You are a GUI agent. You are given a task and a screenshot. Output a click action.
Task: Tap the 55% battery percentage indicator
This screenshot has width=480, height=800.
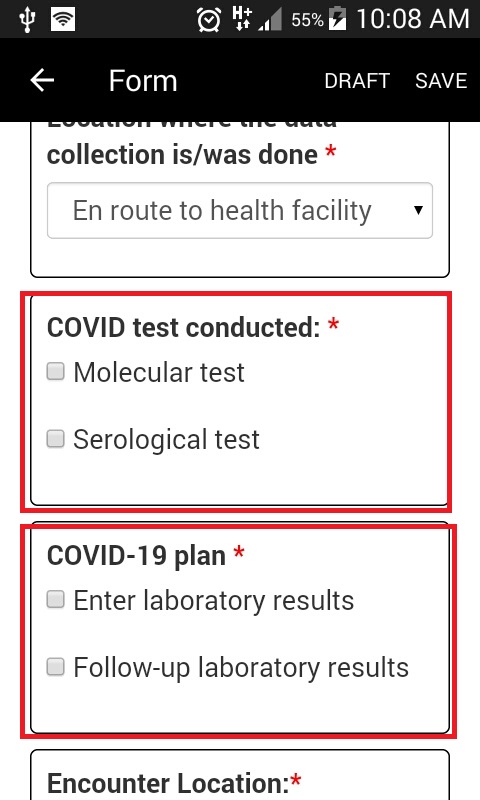307,20
